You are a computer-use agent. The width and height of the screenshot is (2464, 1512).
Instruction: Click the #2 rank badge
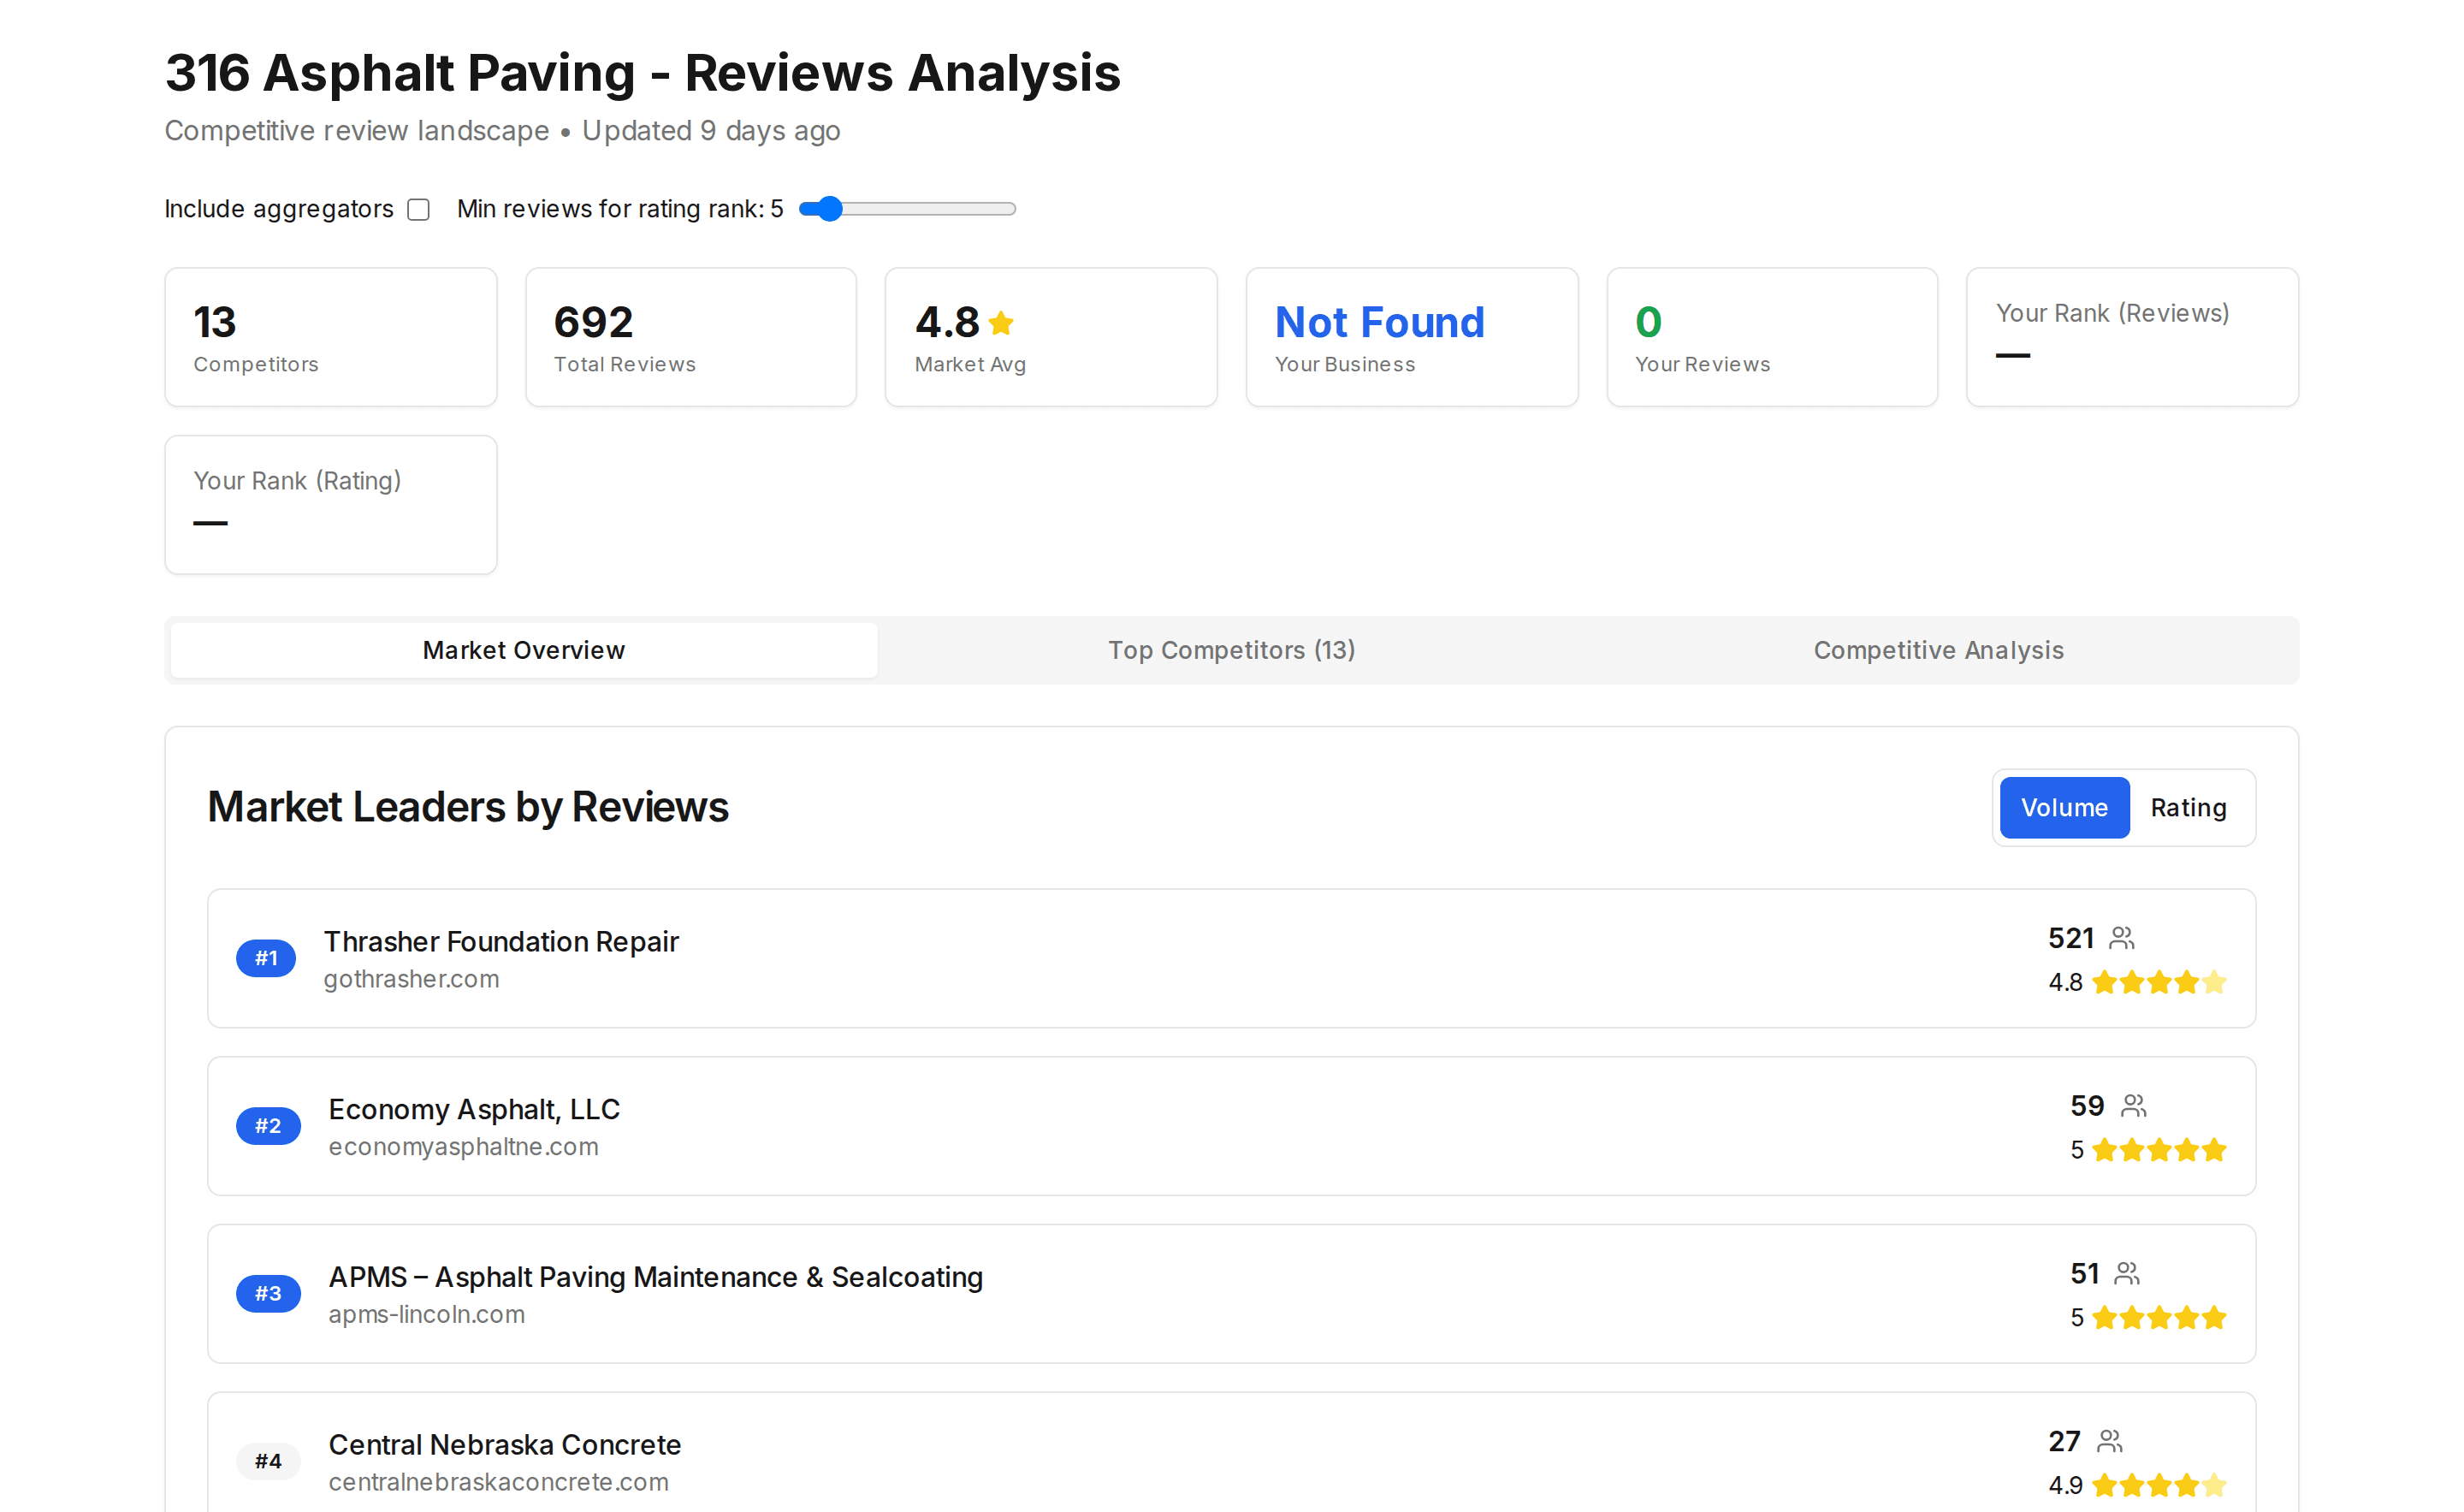point(268,1126)
